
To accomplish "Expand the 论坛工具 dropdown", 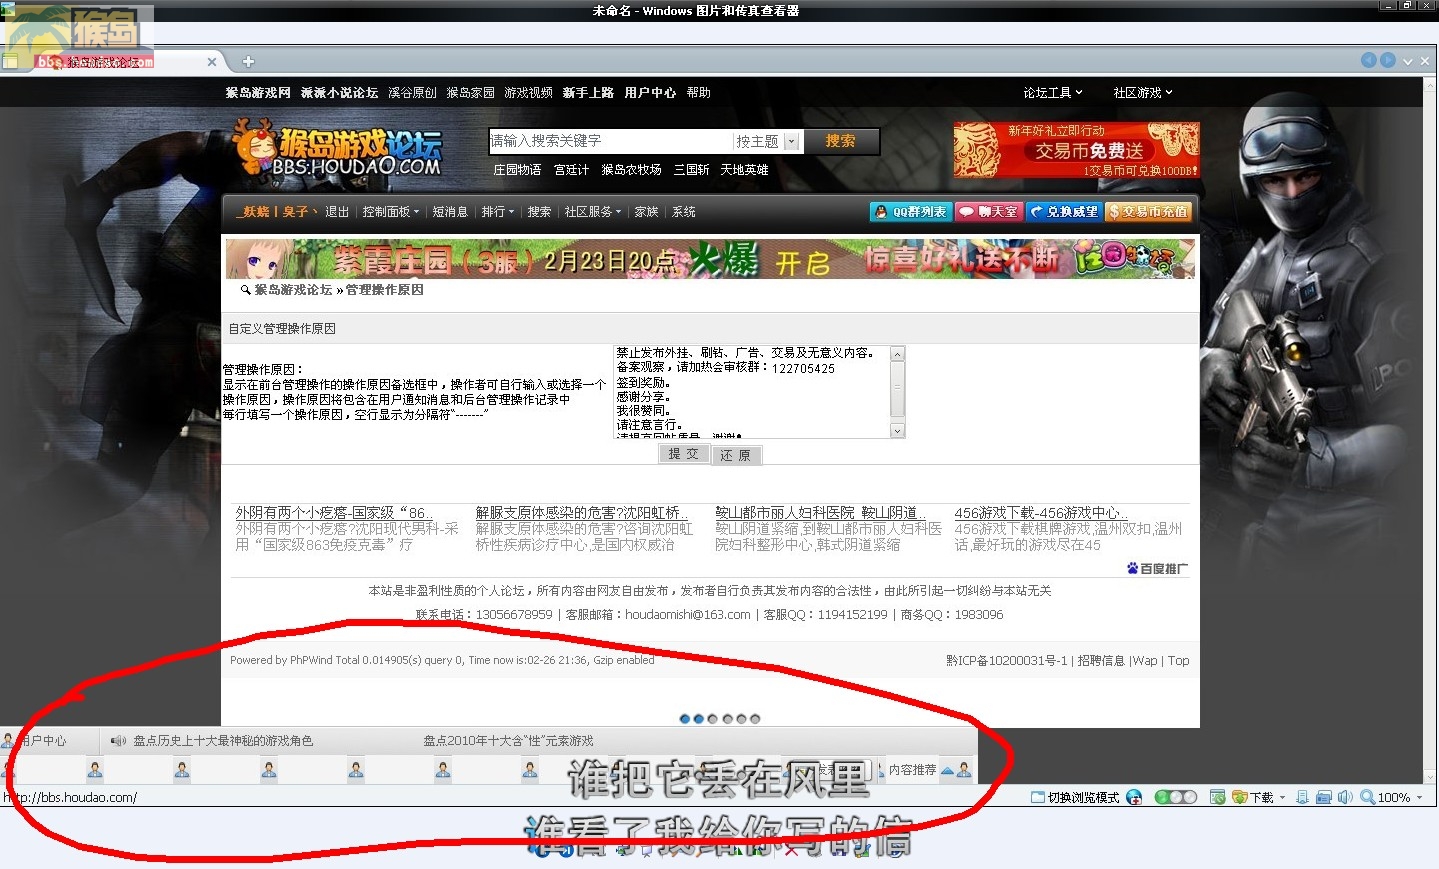I will [1052, 92].
